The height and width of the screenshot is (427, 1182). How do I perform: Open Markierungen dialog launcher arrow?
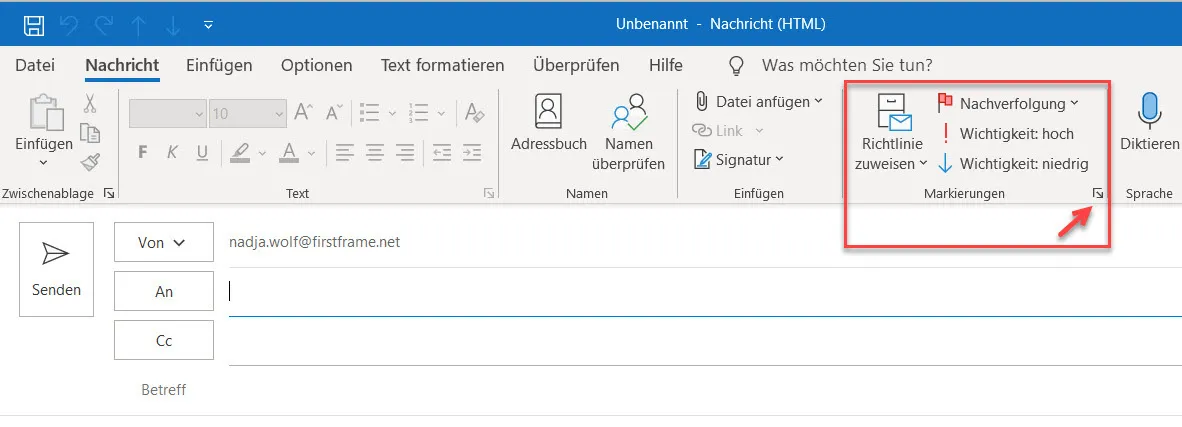click(x=1098, y=194)
